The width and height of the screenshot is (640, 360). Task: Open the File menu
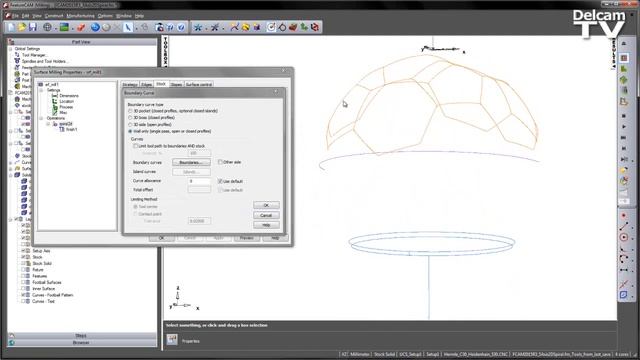pos(15,16)
